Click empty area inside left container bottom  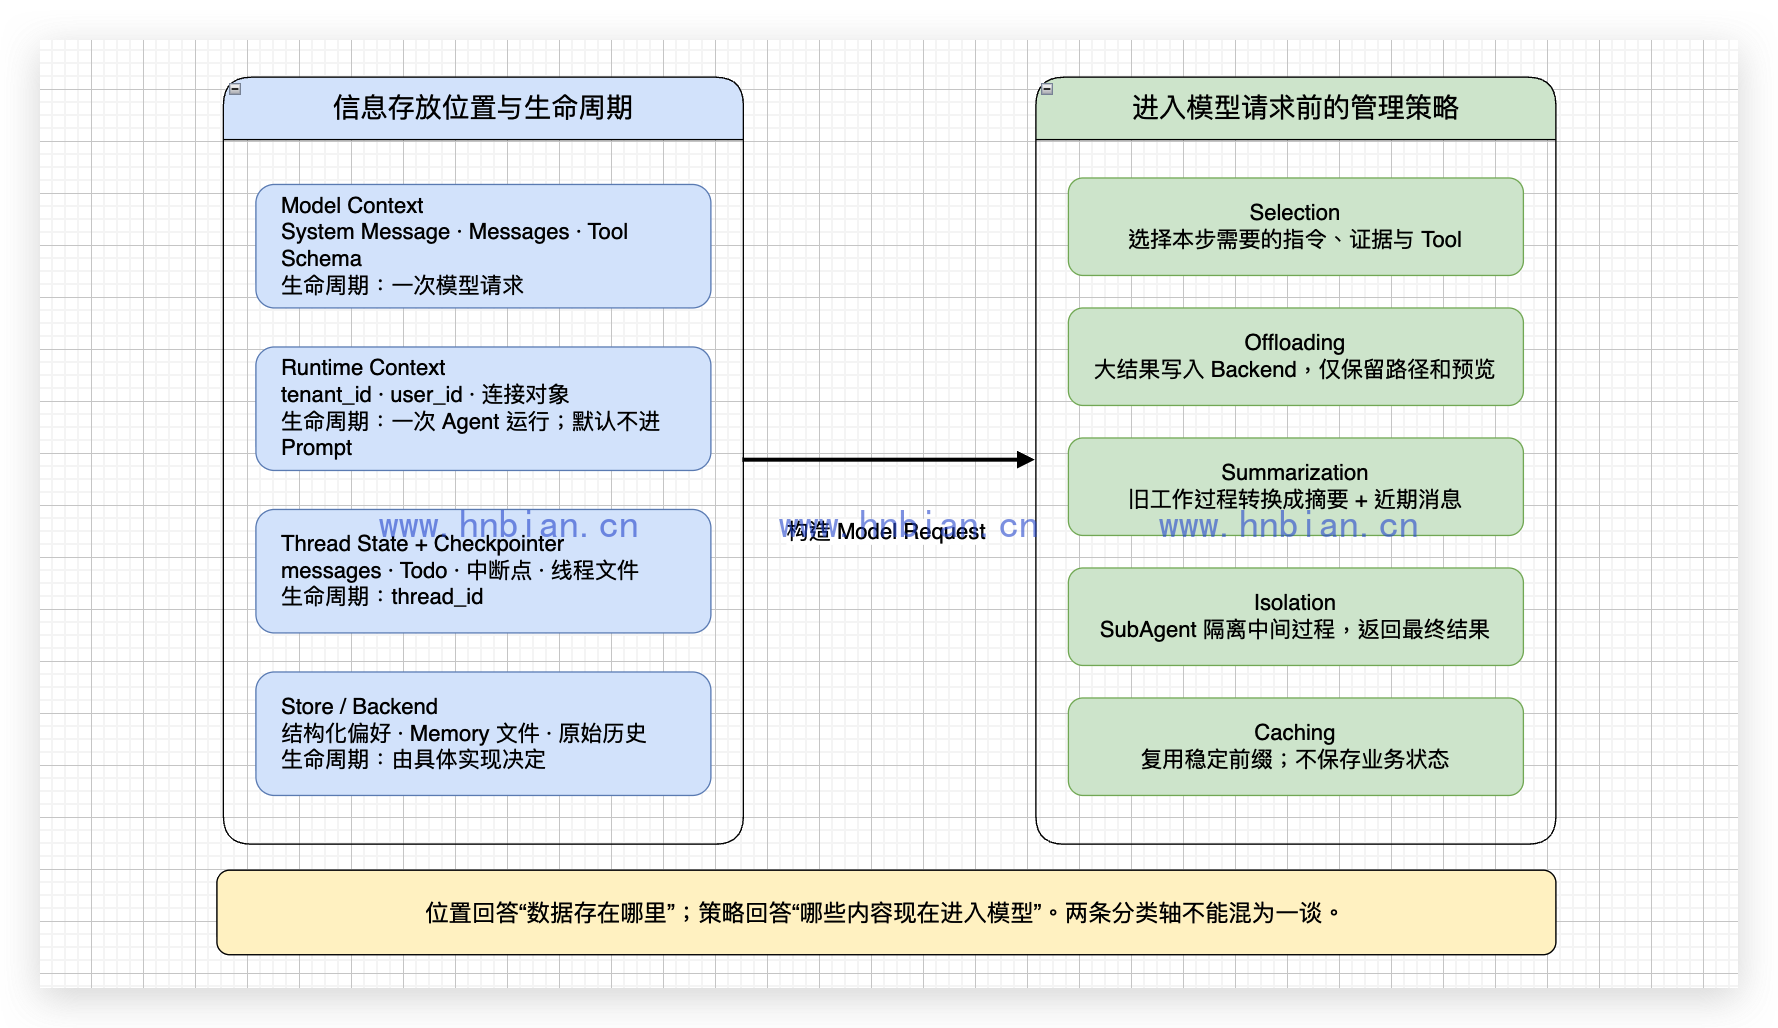(x=483, y=820)
